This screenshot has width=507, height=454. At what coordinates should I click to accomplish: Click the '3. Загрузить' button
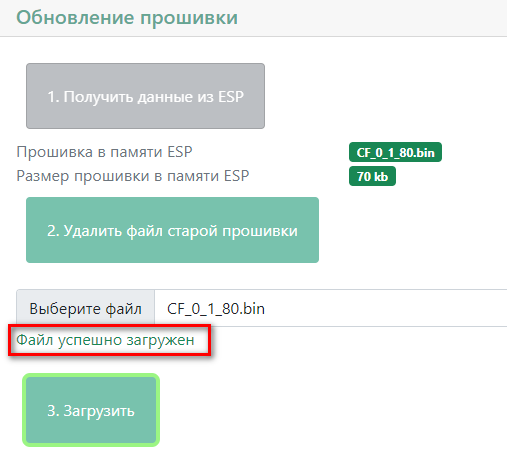click(x=91, y=410)
